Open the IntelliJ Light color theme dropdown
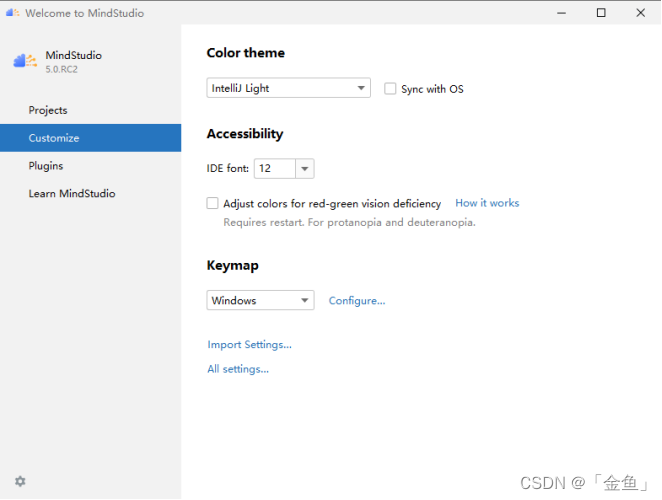The width and height of the screenshot is (662, 500). tap(288, 88)
